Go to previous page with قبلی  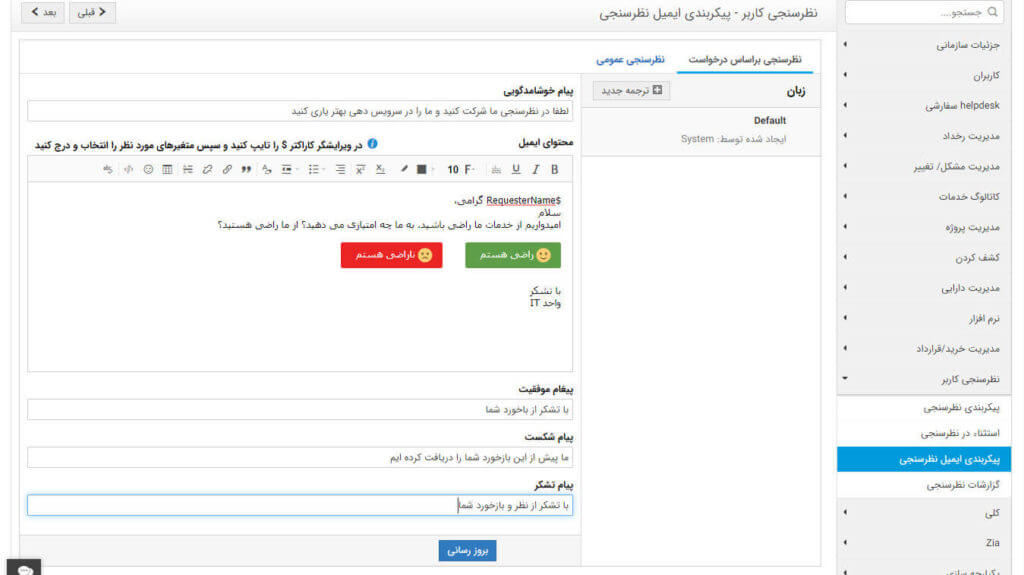(x=92, y=12)
